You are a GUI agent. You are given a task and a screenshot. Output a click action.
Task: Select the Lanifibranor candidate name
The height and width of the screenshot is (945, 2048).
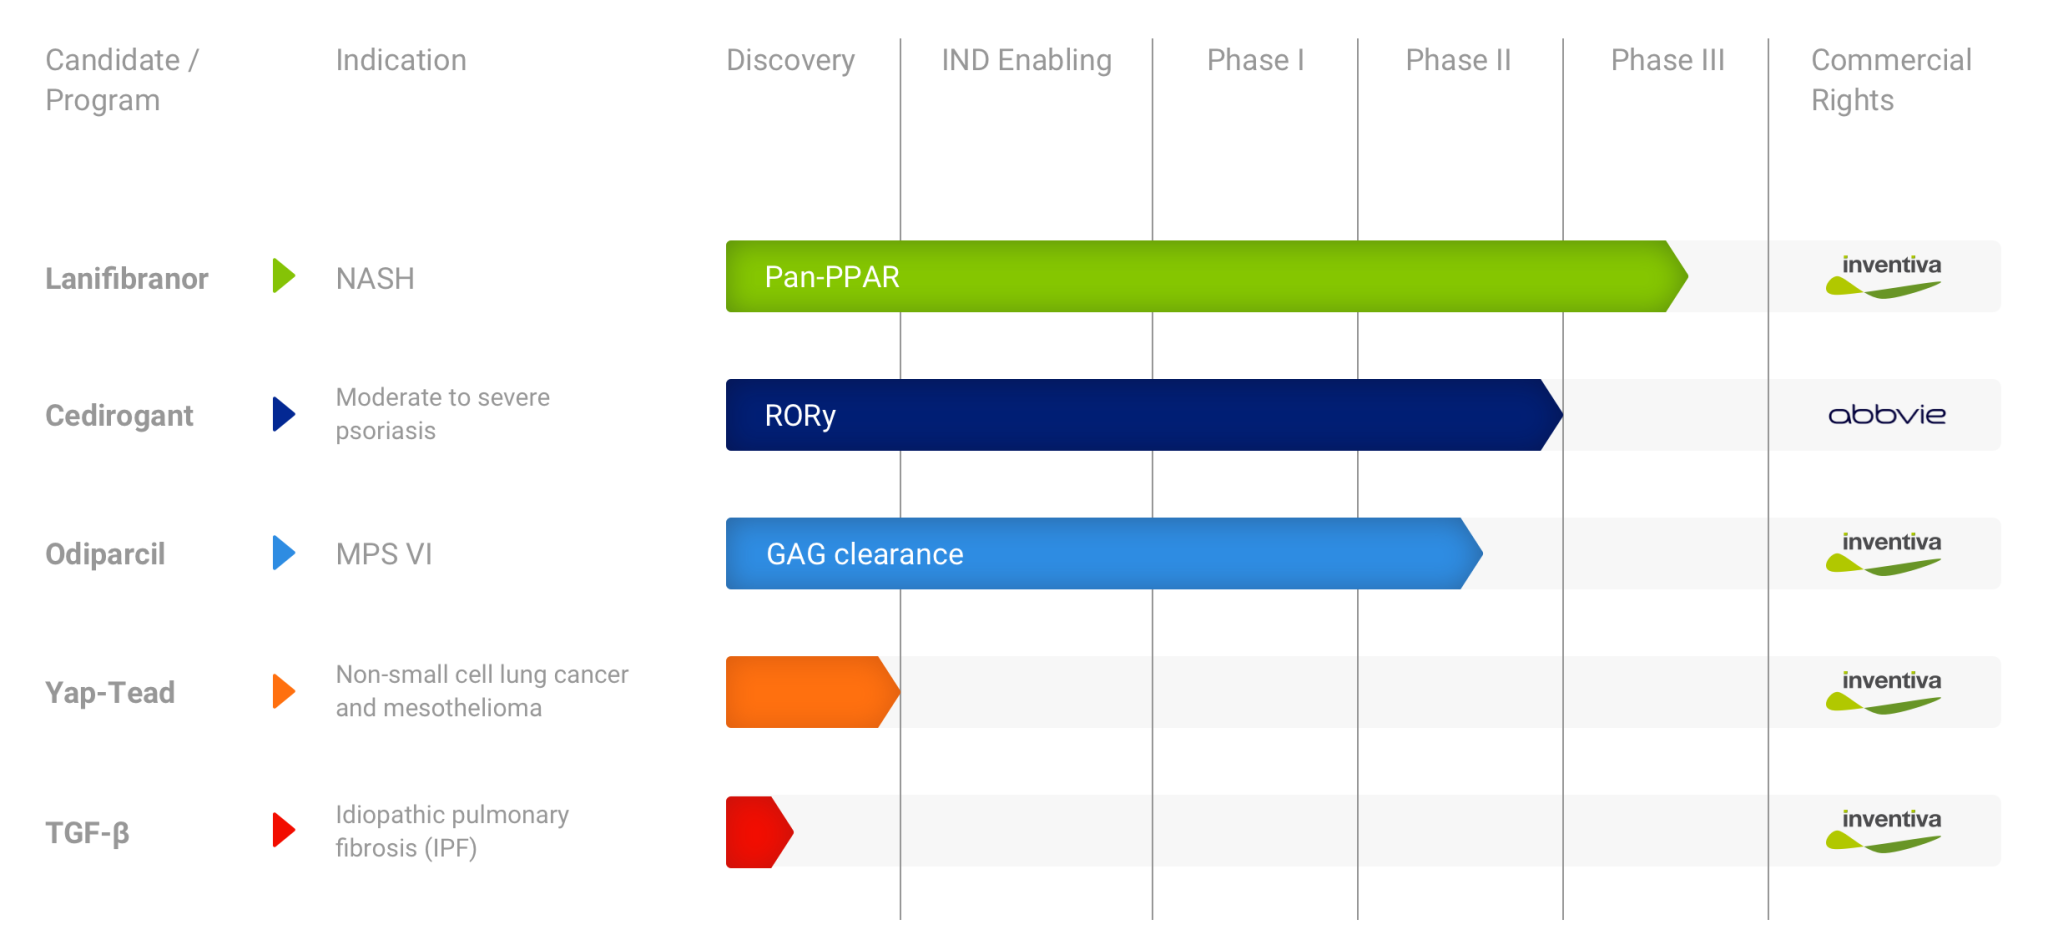click(x=127, y=278)
